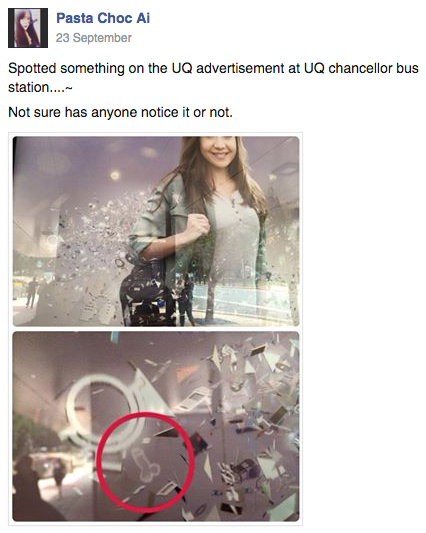Click inside the red circled area
This screenshot has width=426, height=533.
tap(146, 461)
